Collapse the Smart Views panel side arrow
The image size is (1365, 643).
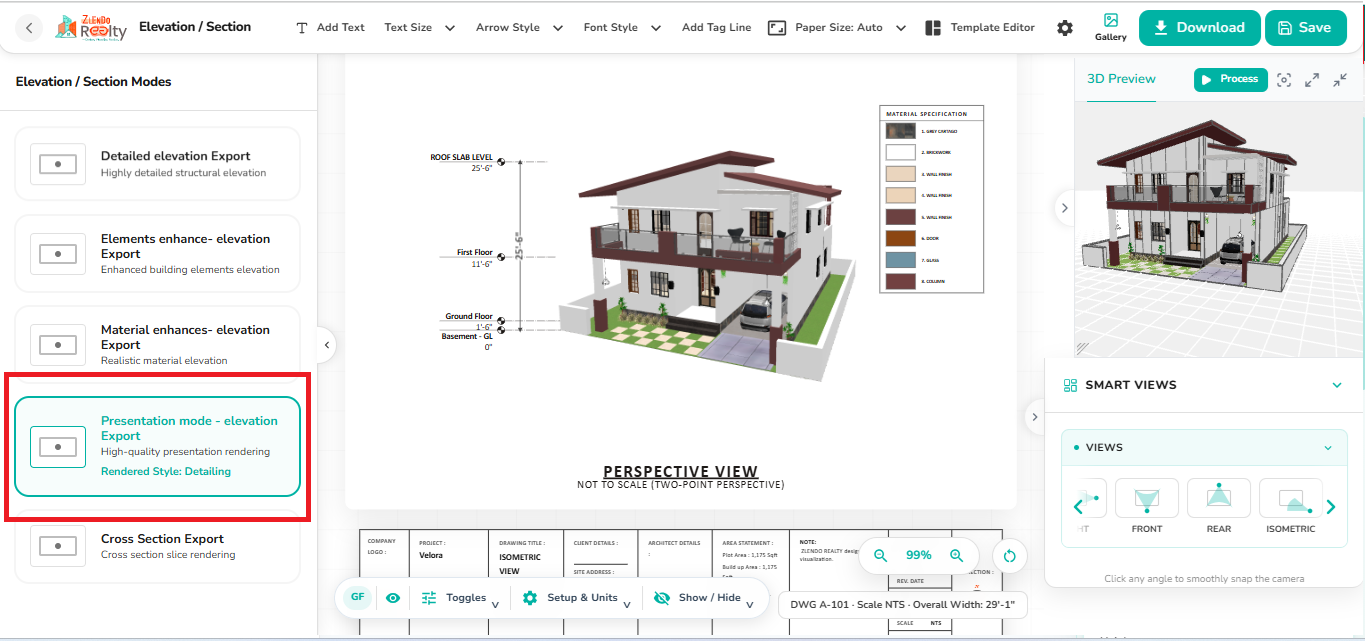tap(1035, 417)
